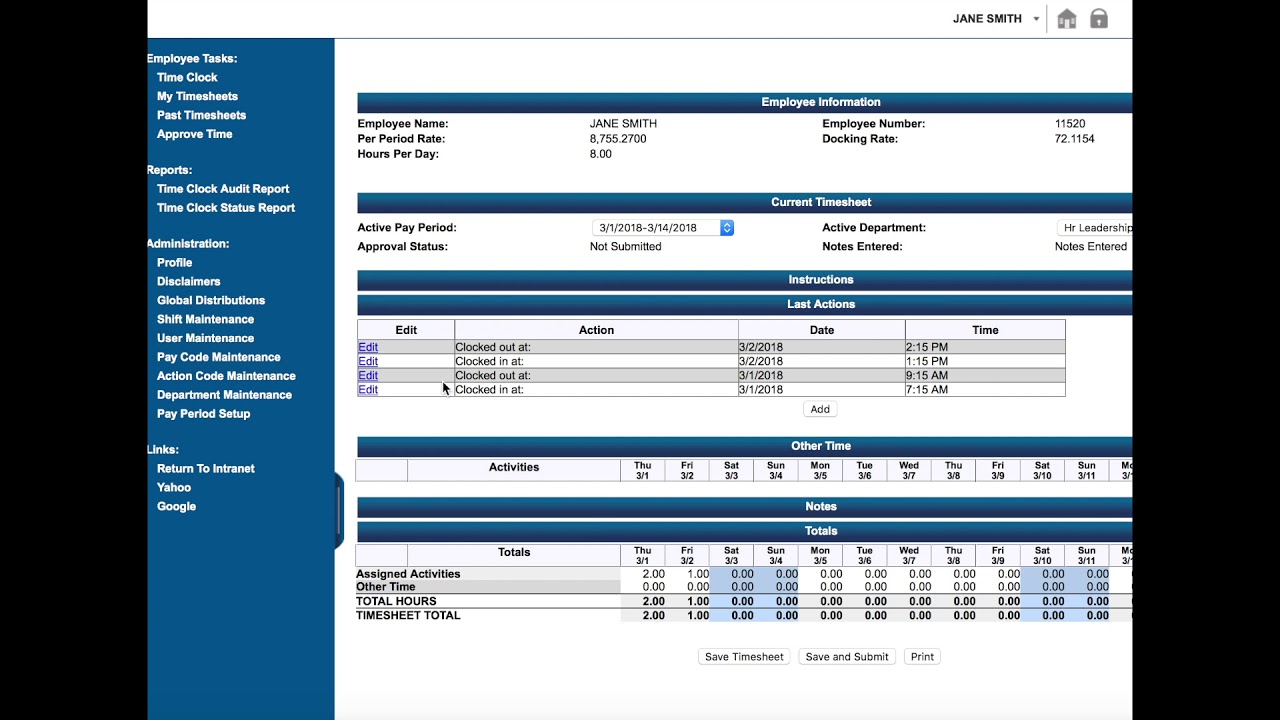
Task: Open Pay Period Setup
Action: pos(203,415)
